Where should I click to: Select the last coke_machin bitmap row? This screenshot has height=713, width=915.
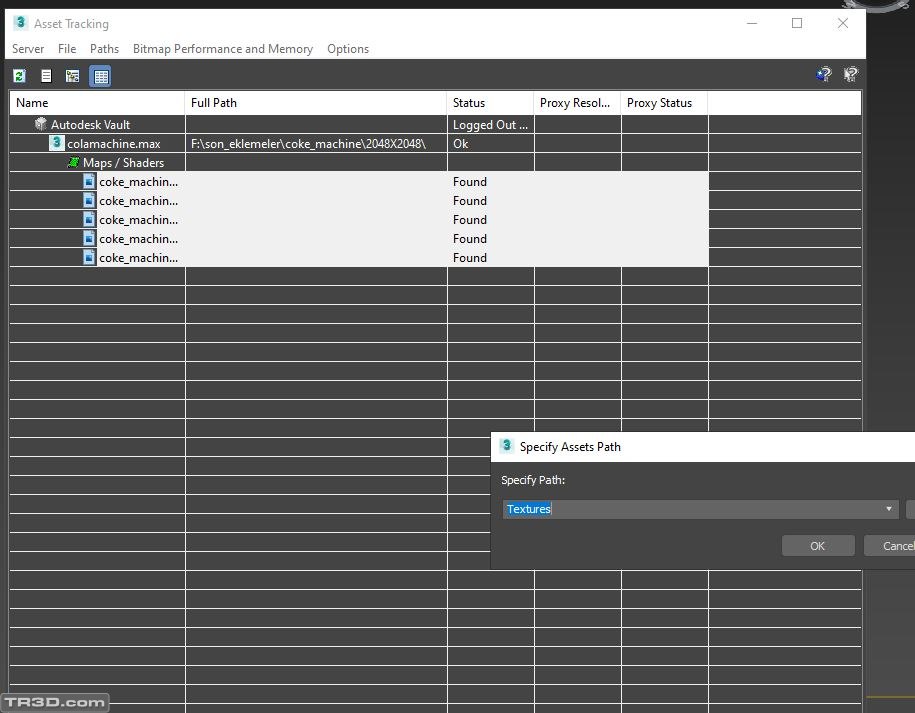pyautogui.click(x=138, y=258)
